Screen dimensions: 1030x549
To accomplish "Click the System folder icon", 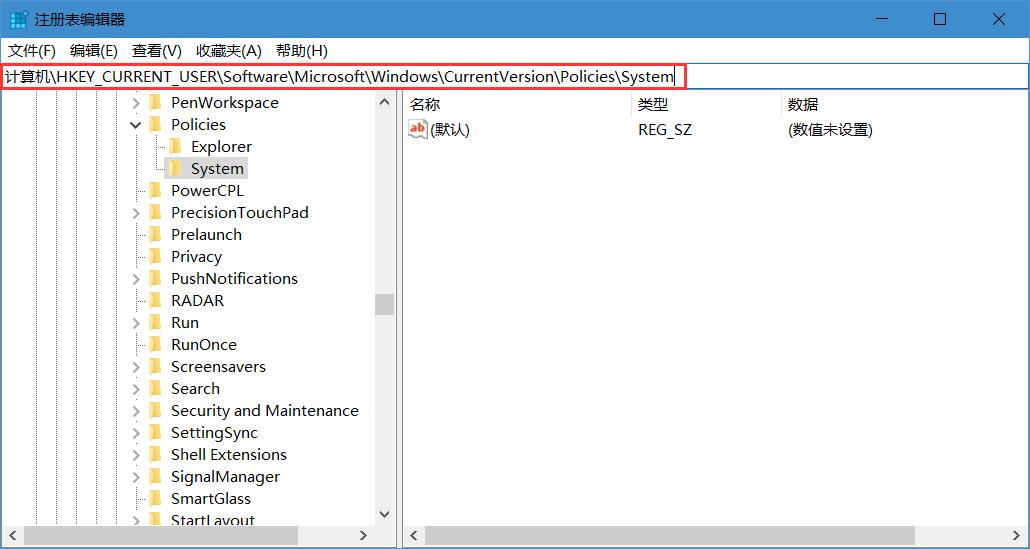I will pos(175,169).
